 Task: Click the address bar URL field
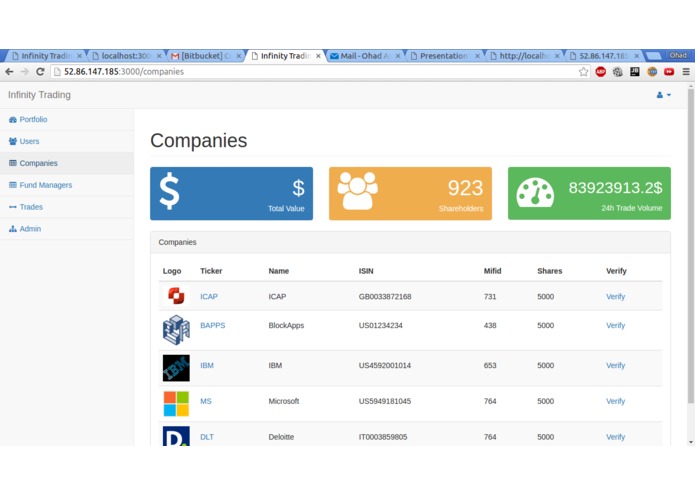[319, 72]
